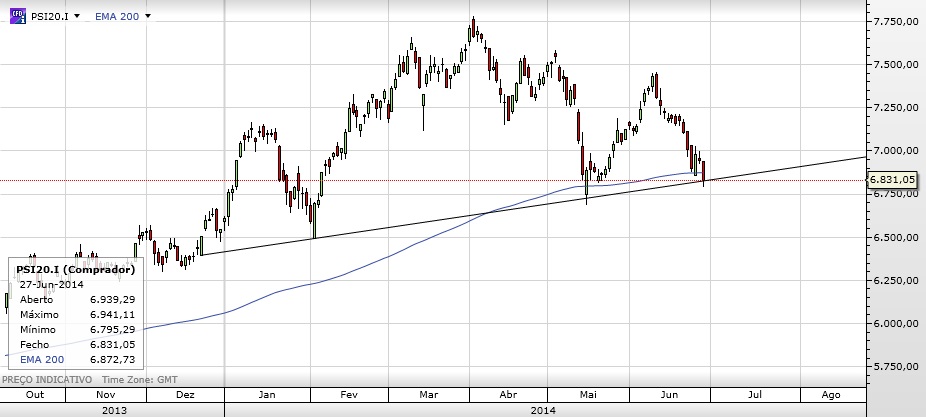Click the 6.500,00 price axis label
This screenshot has height=417, width=926.
point(896,237)
